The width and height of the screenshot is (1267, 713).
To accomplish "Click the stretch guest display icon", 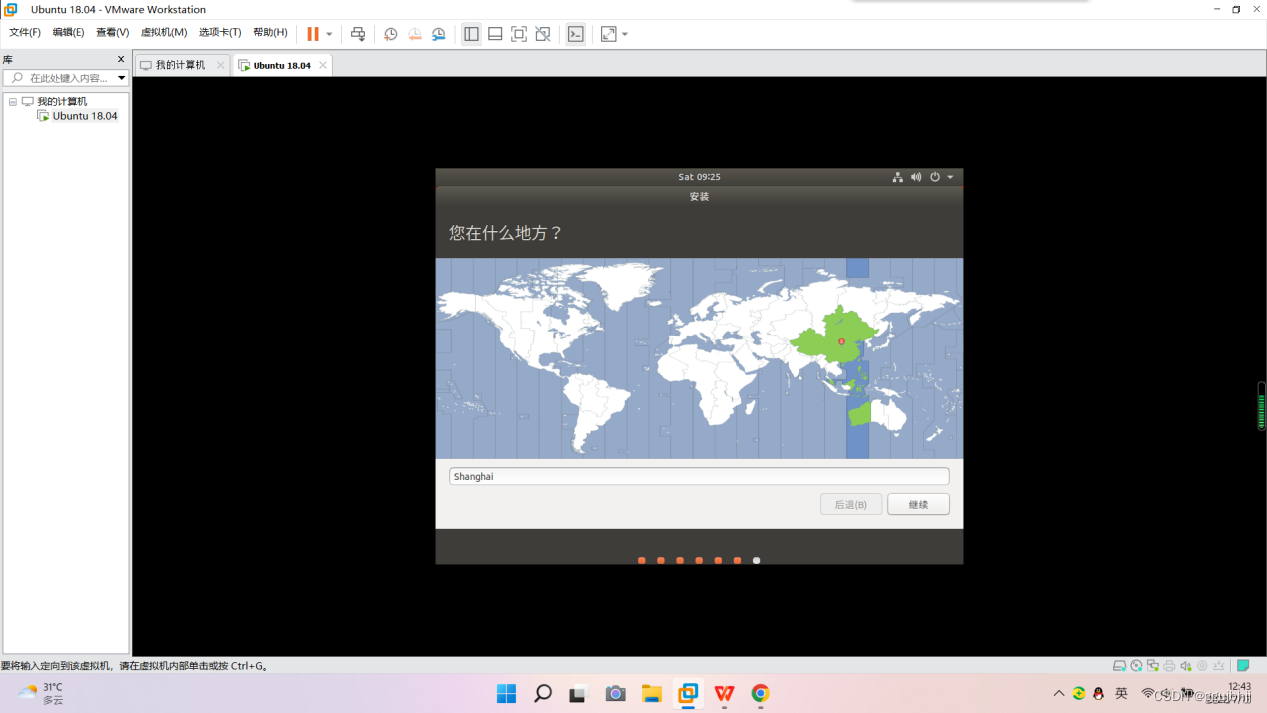I will (609, 34).
